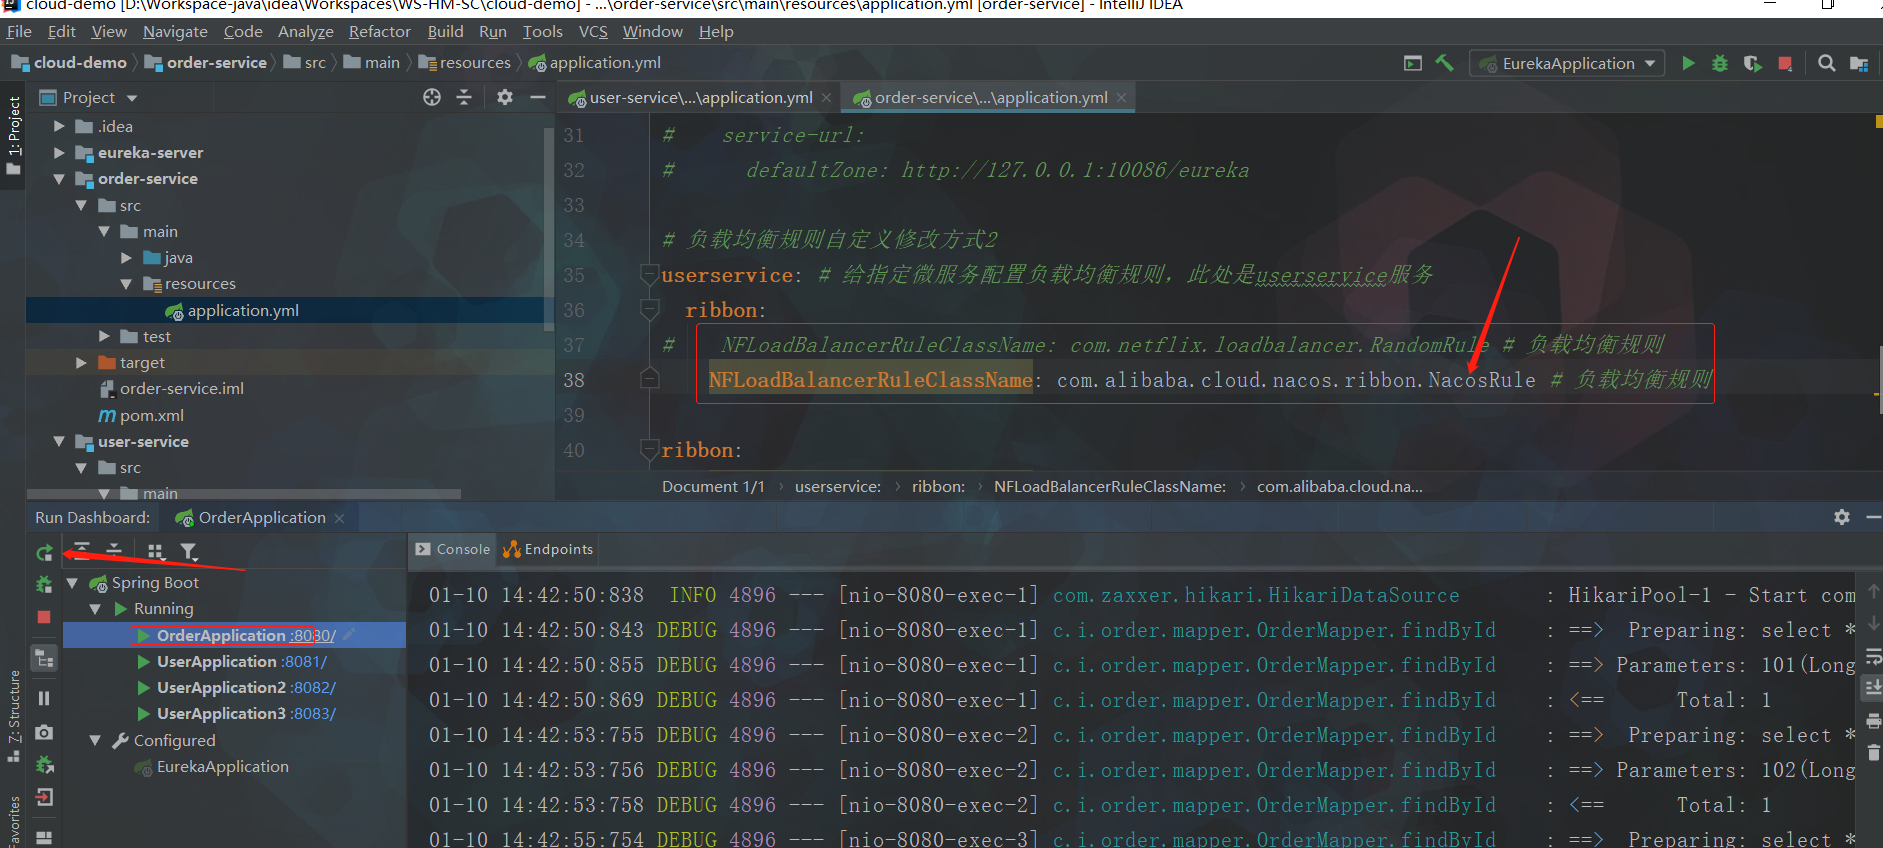Toggle the Run Dashboard filter funnel
The image size is (1883, 848).
[x=188, y=551]
